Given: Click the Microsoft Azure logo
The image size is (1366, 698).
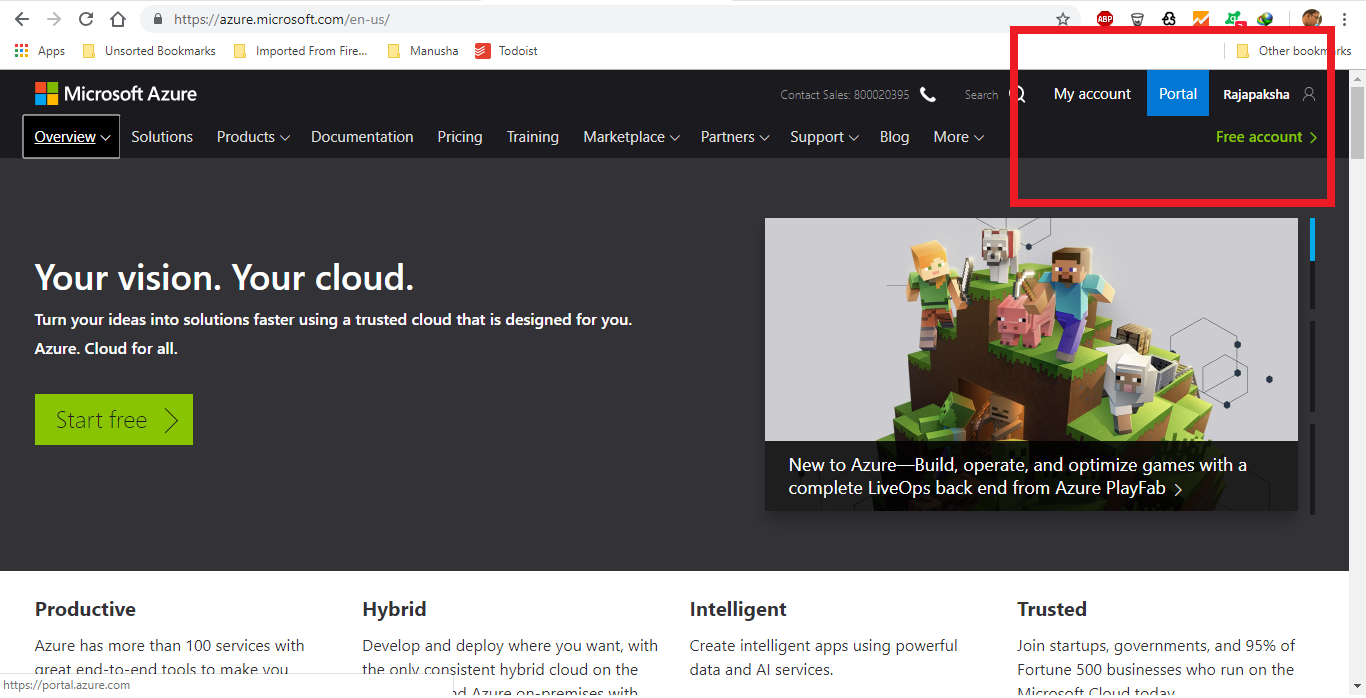Looking at the screenshot, I should [116, 94].
